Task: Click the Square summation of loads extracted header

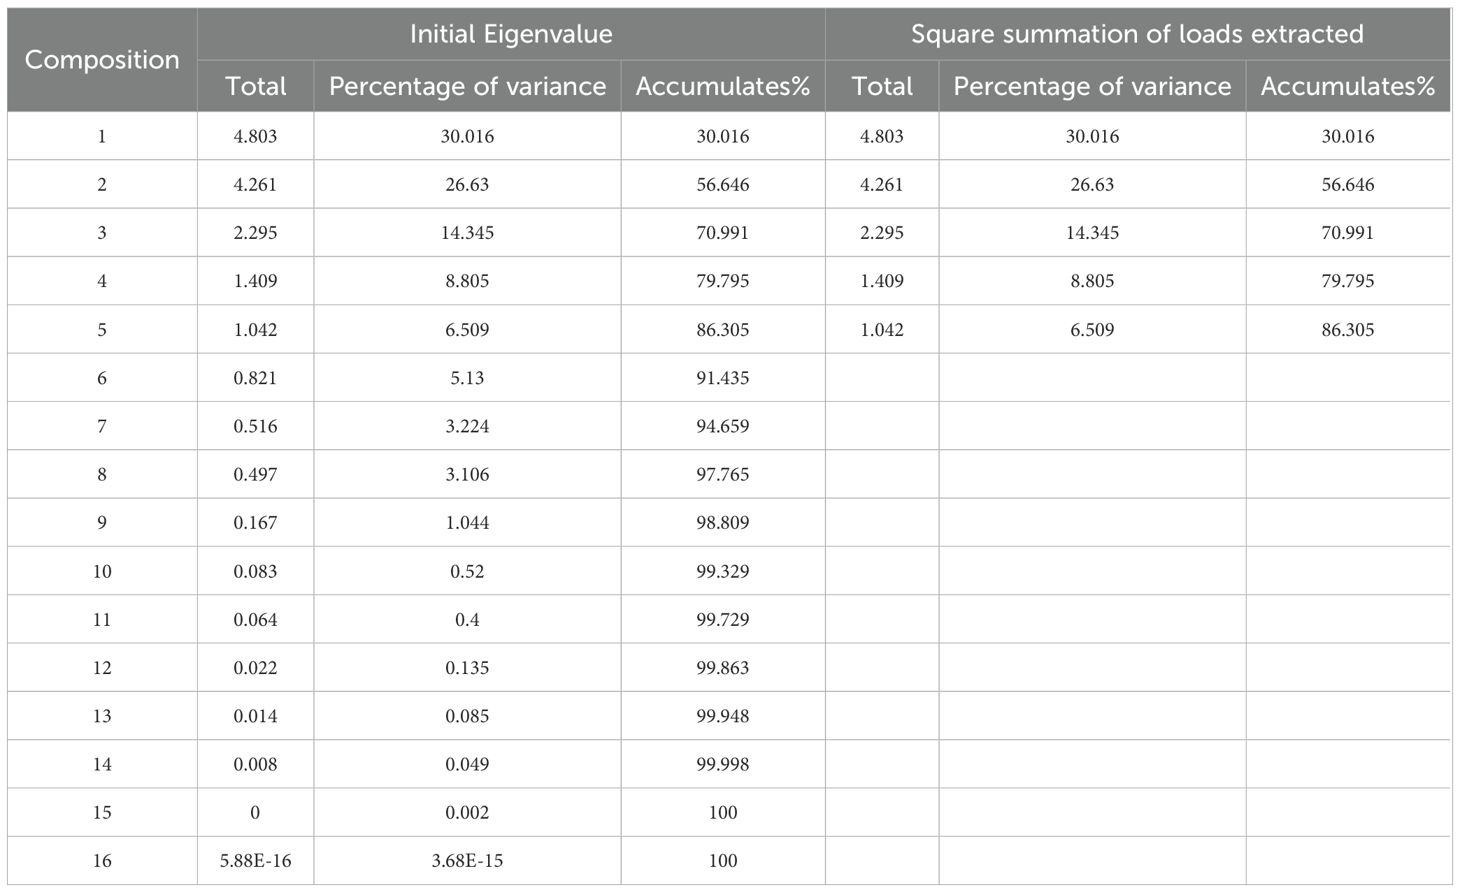Action: [x=1137, y=34]
